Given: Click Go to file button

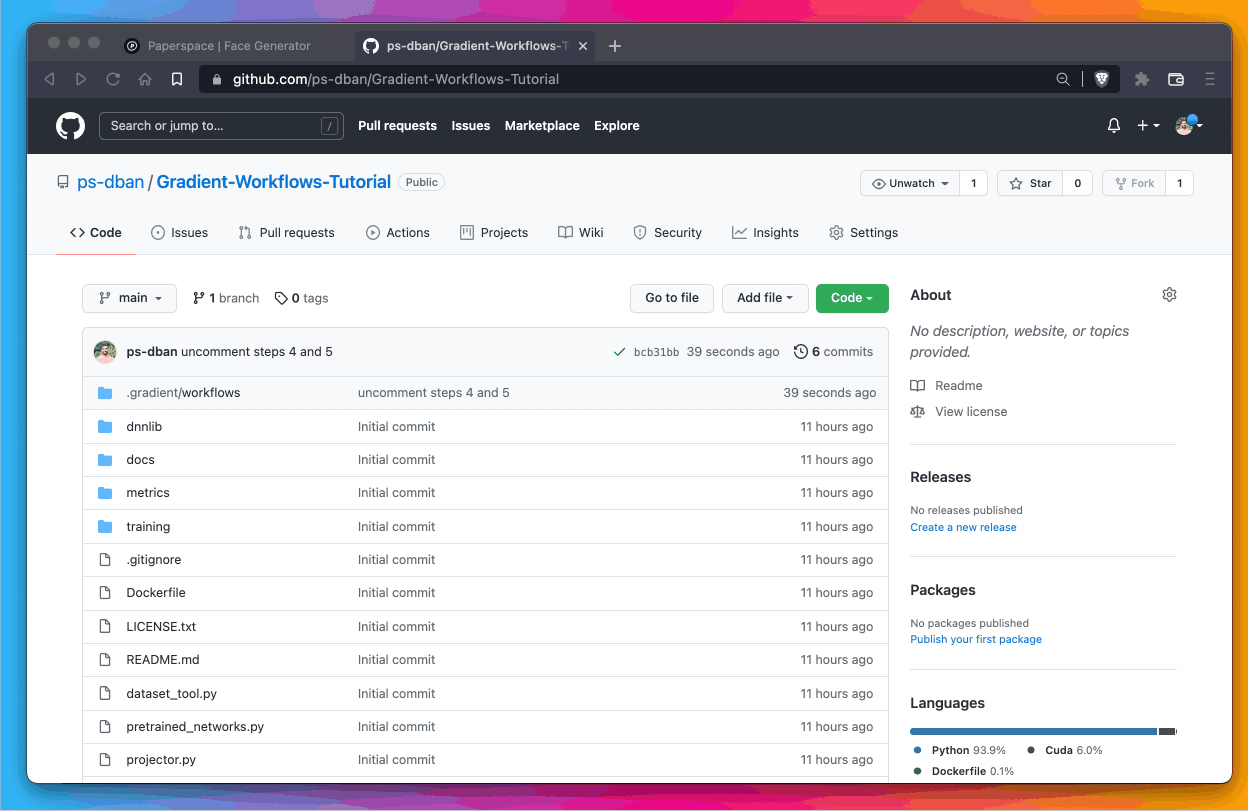Looking at the screenshot, I should (x=672, y=298).
